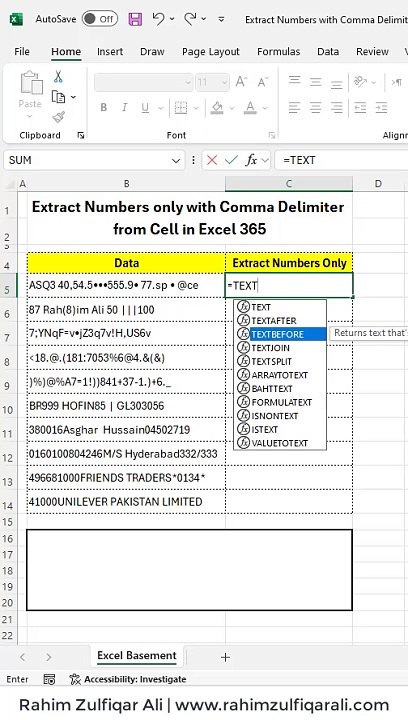Click the Paste clipboard icon
This screenshot has height=720, width=408.
coord(31,83)
